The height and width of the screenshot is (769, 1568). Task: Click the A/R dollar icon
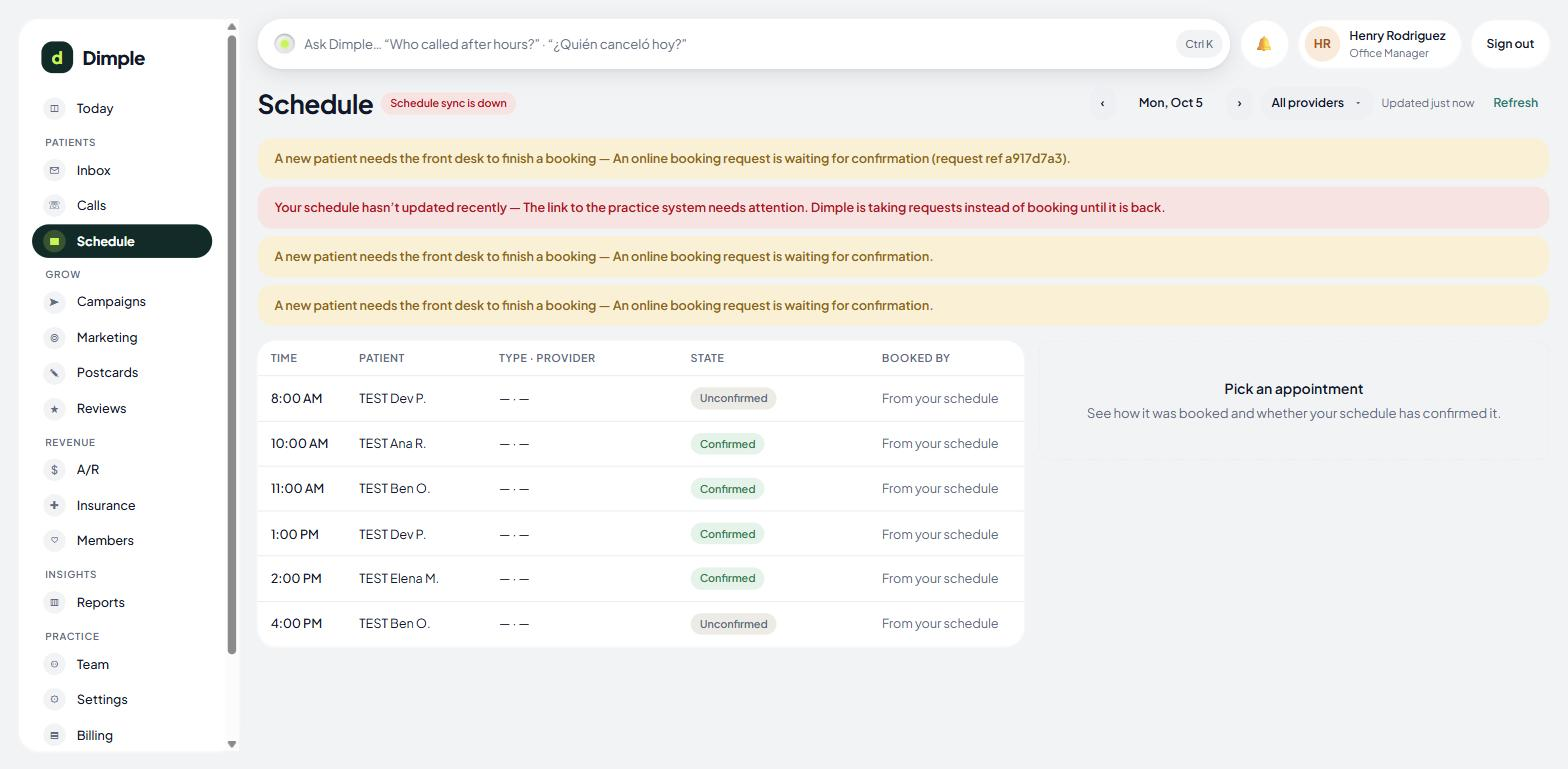(x=55, y=470)
